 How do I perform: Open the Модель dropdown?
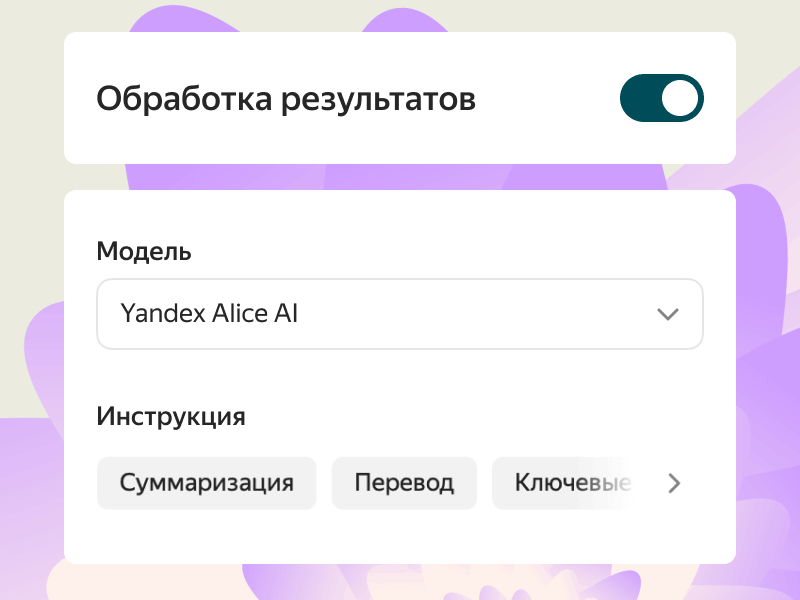399,314
